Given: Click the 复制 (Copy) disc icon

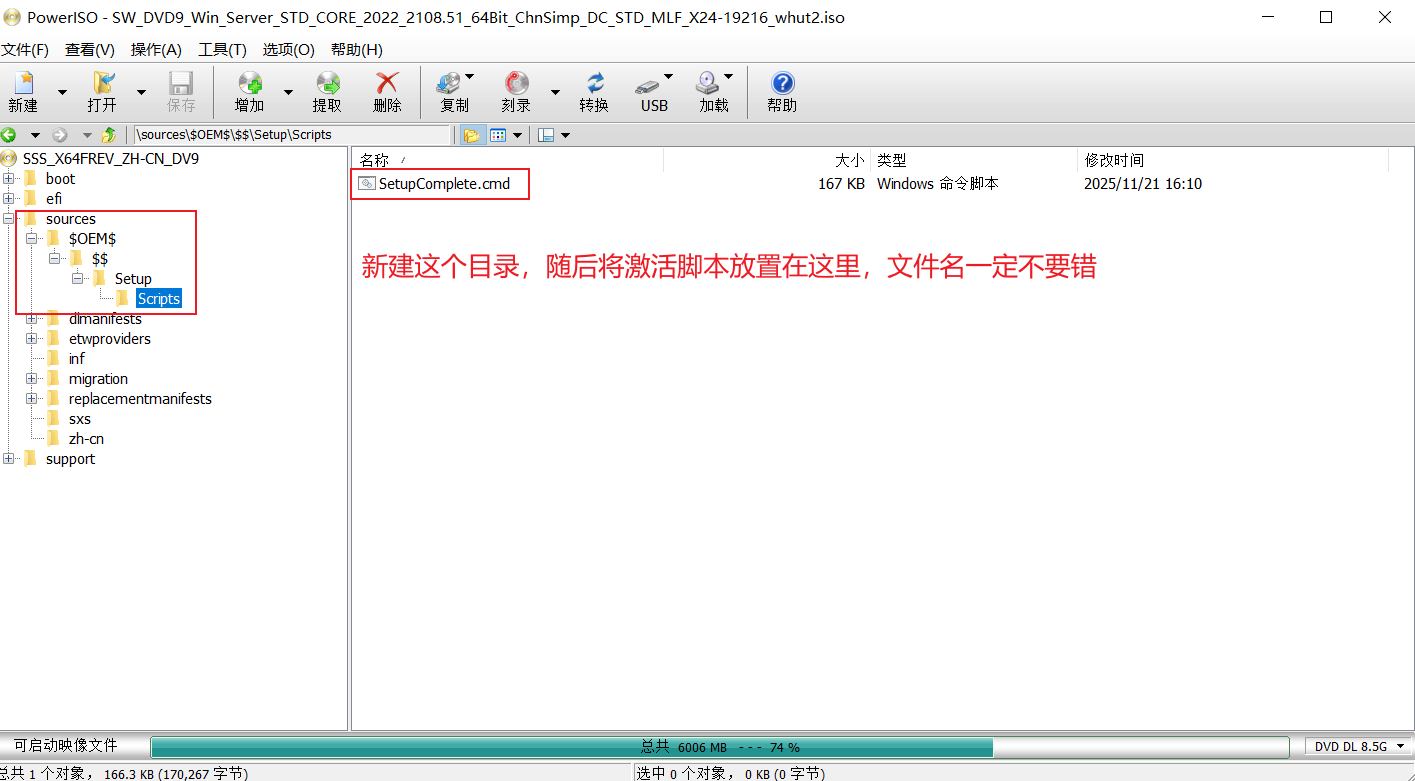Looking at the screenshot, I should [x=449, y=83].
